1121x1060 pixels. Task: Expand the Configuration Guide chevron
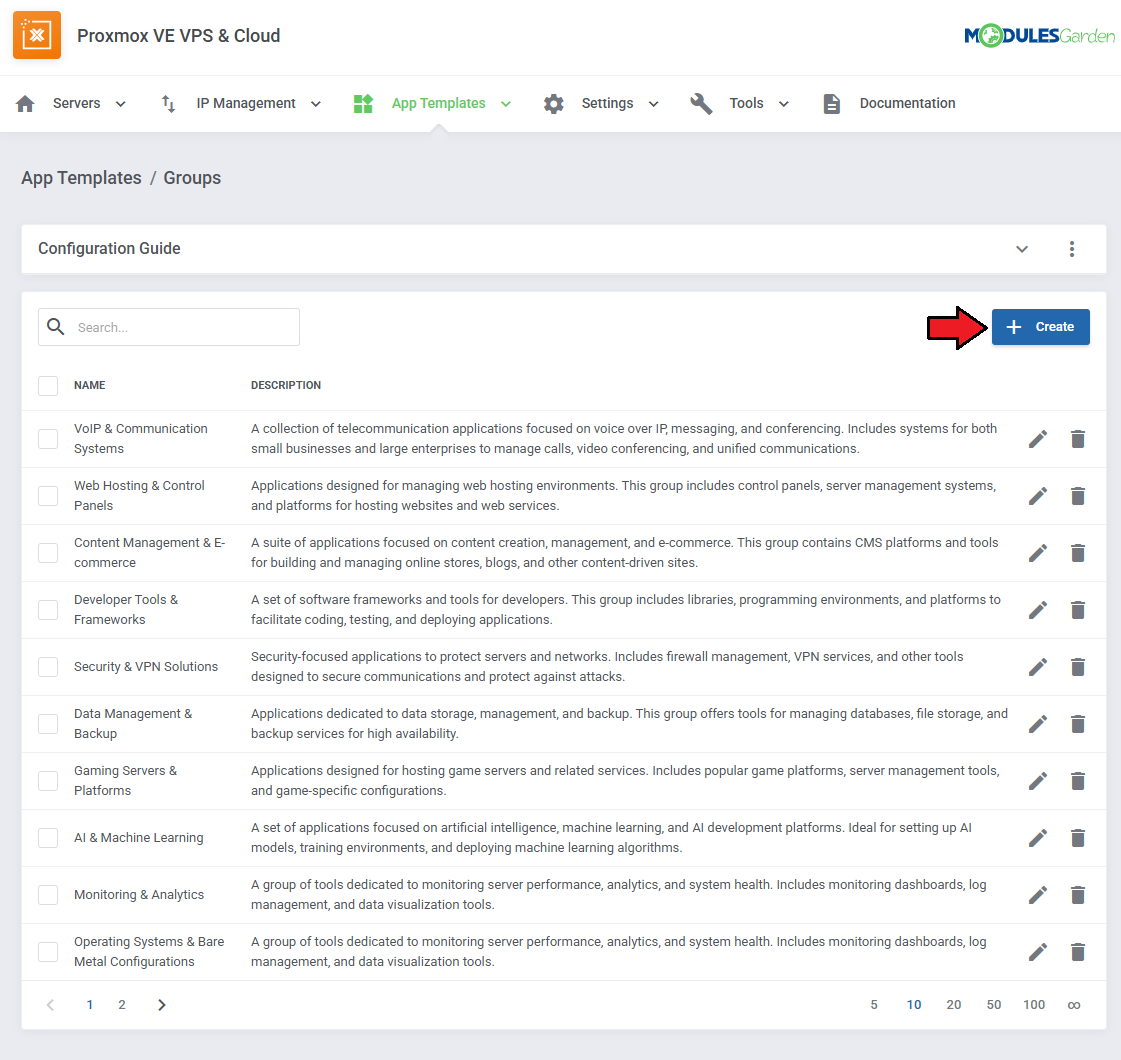point(1022,249)
